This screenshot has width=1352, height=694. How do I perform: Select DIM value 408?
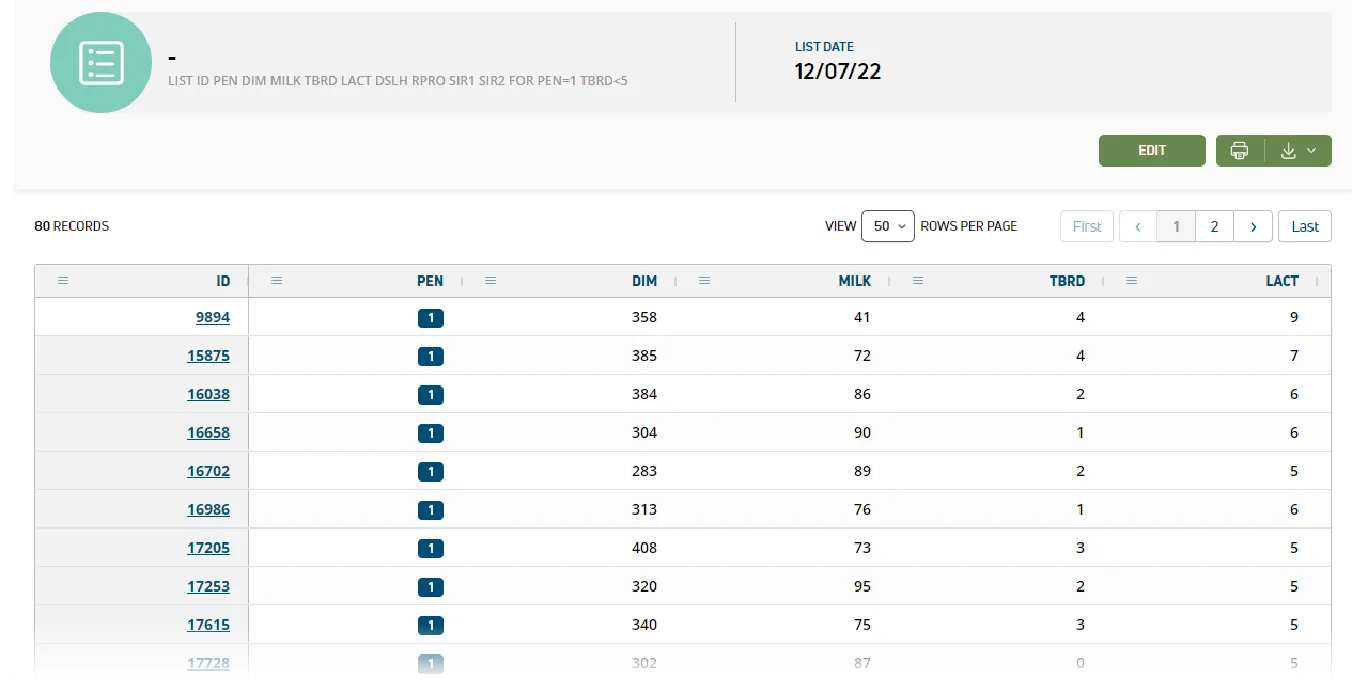coord(644,548)
